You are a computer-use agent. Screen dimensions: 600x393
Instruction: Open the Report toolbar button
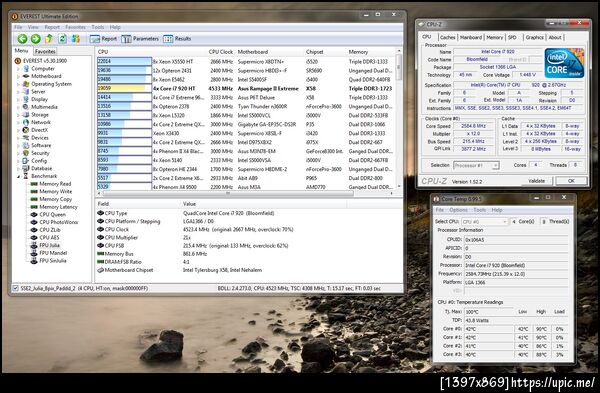(103, 39)
